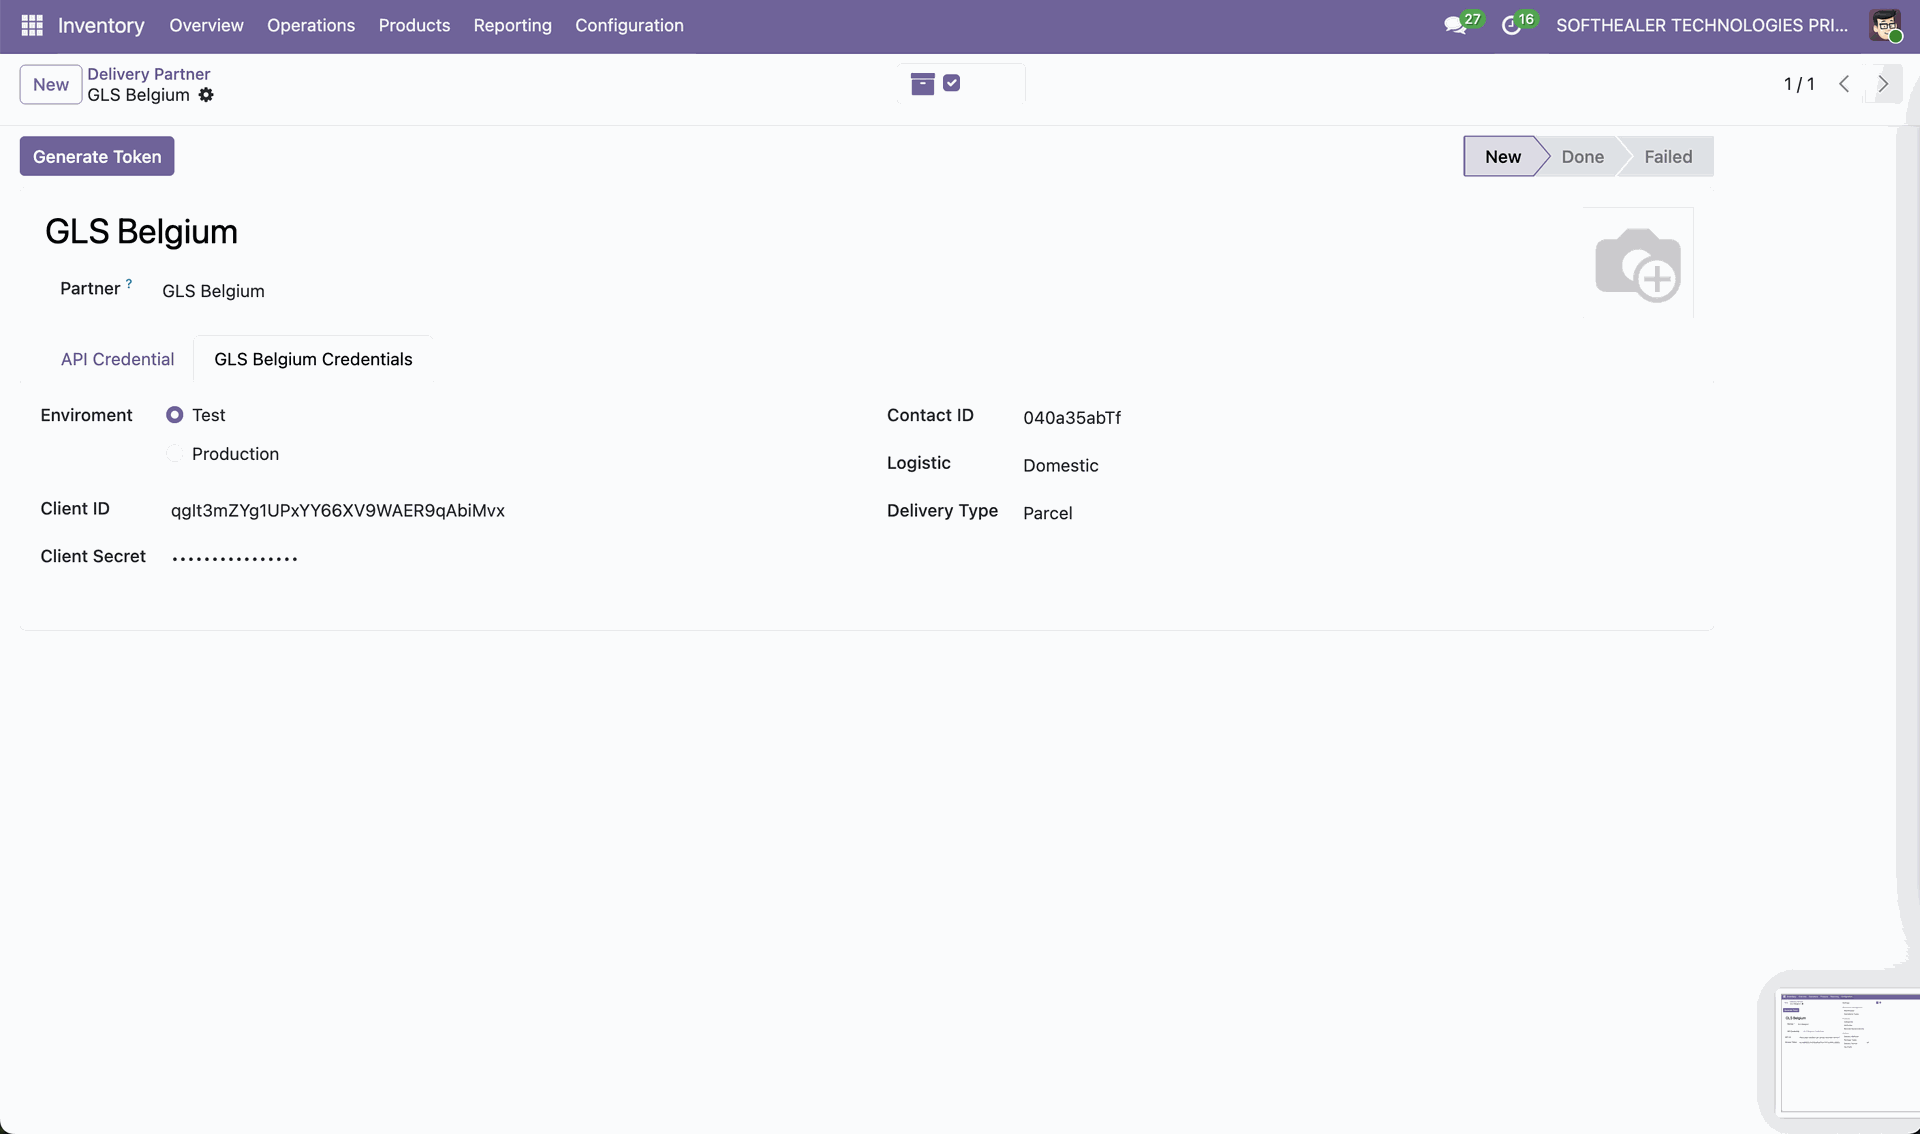Click the Generate Token button
This screenshot has width=1920, height=1134.
coord(97,156)
